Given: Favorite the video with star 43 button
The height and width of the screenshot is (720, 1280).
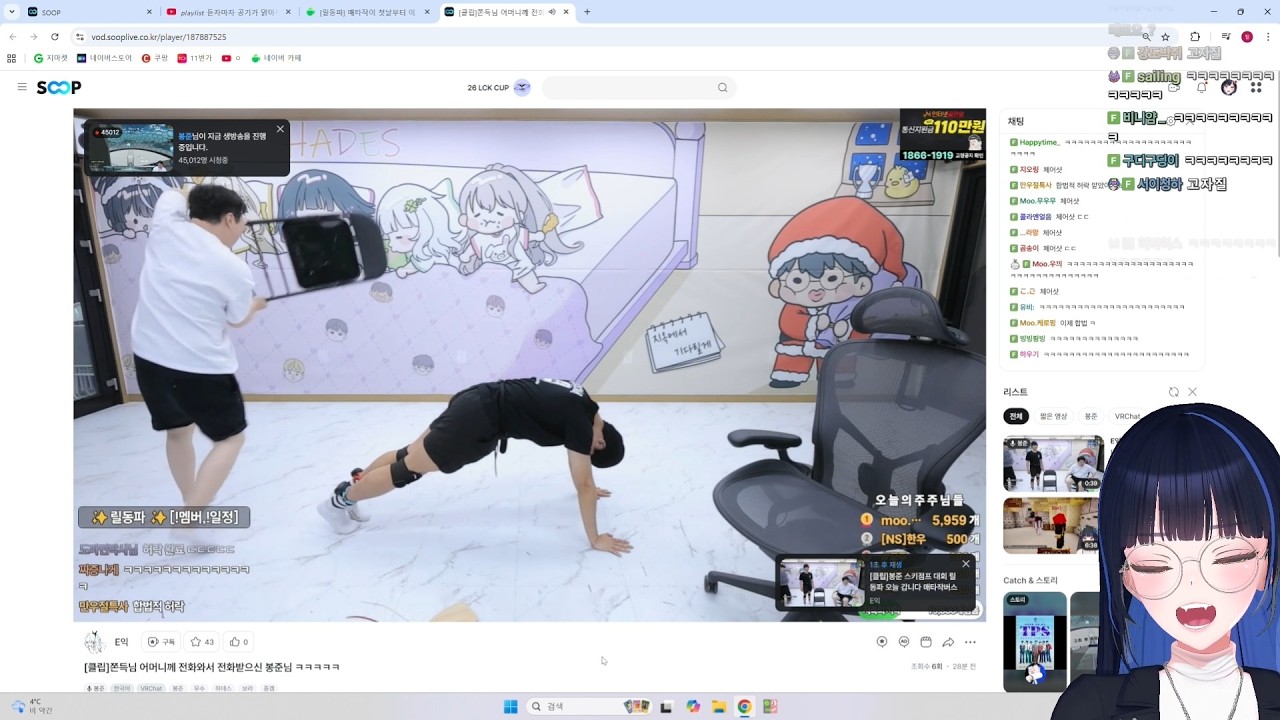Looking at the screenshot, I should pyautogui.click(x=202, y=642).
